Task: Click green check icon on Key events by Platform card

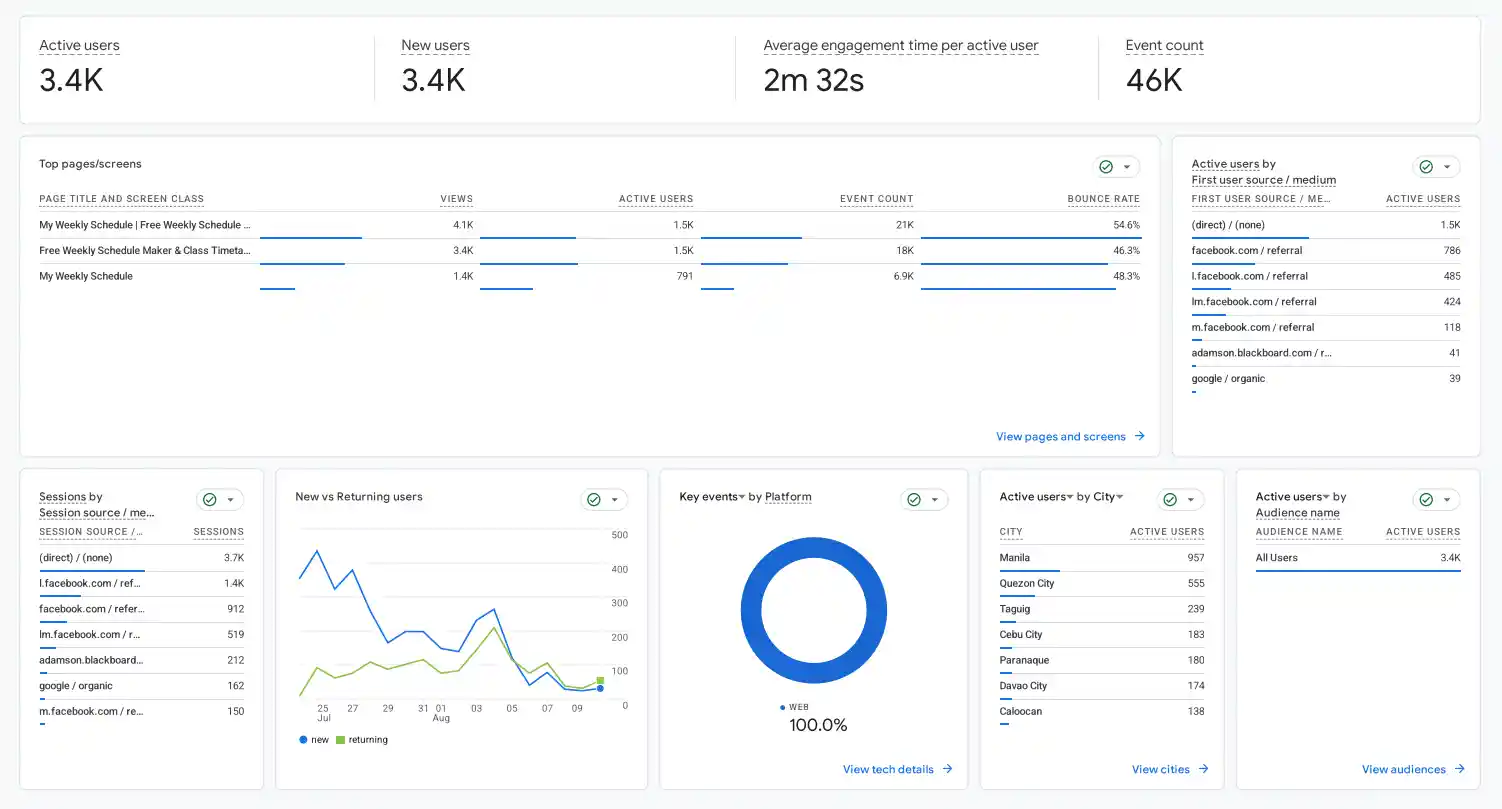Action: pyautogui.click(x=914, y=500)
